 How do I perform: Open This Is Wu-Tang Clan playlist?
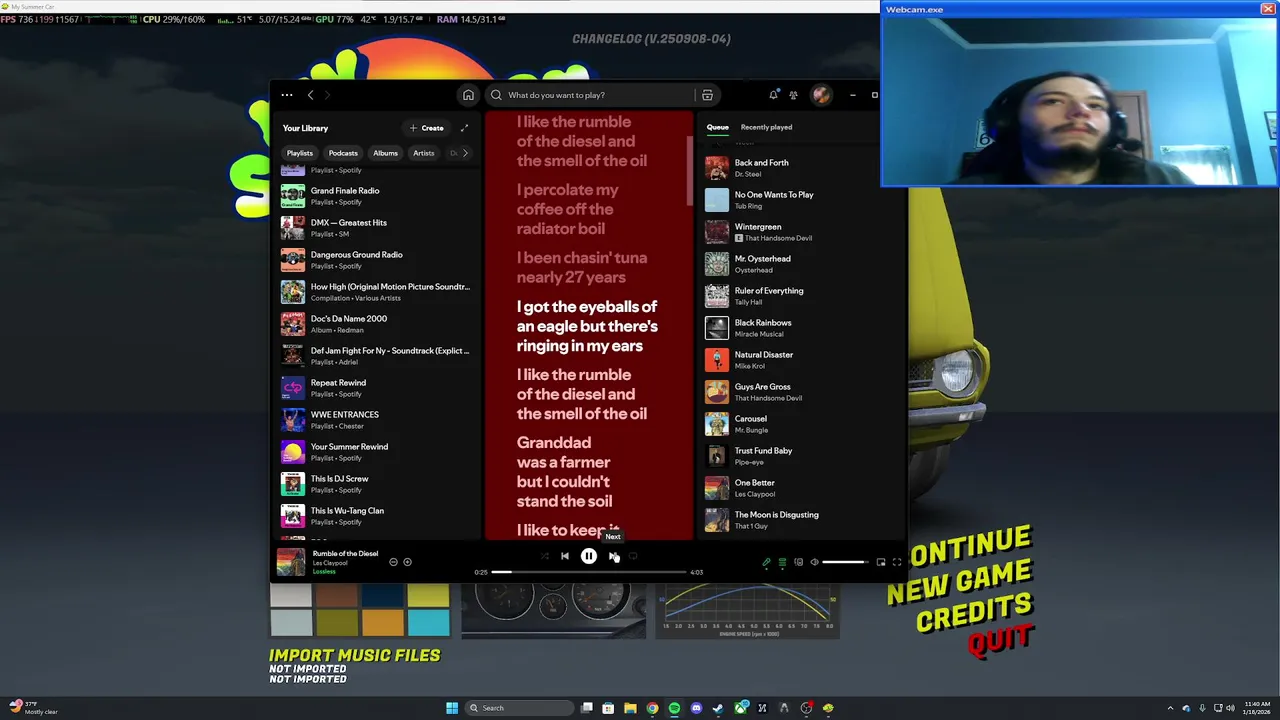[x=376, y=516]
